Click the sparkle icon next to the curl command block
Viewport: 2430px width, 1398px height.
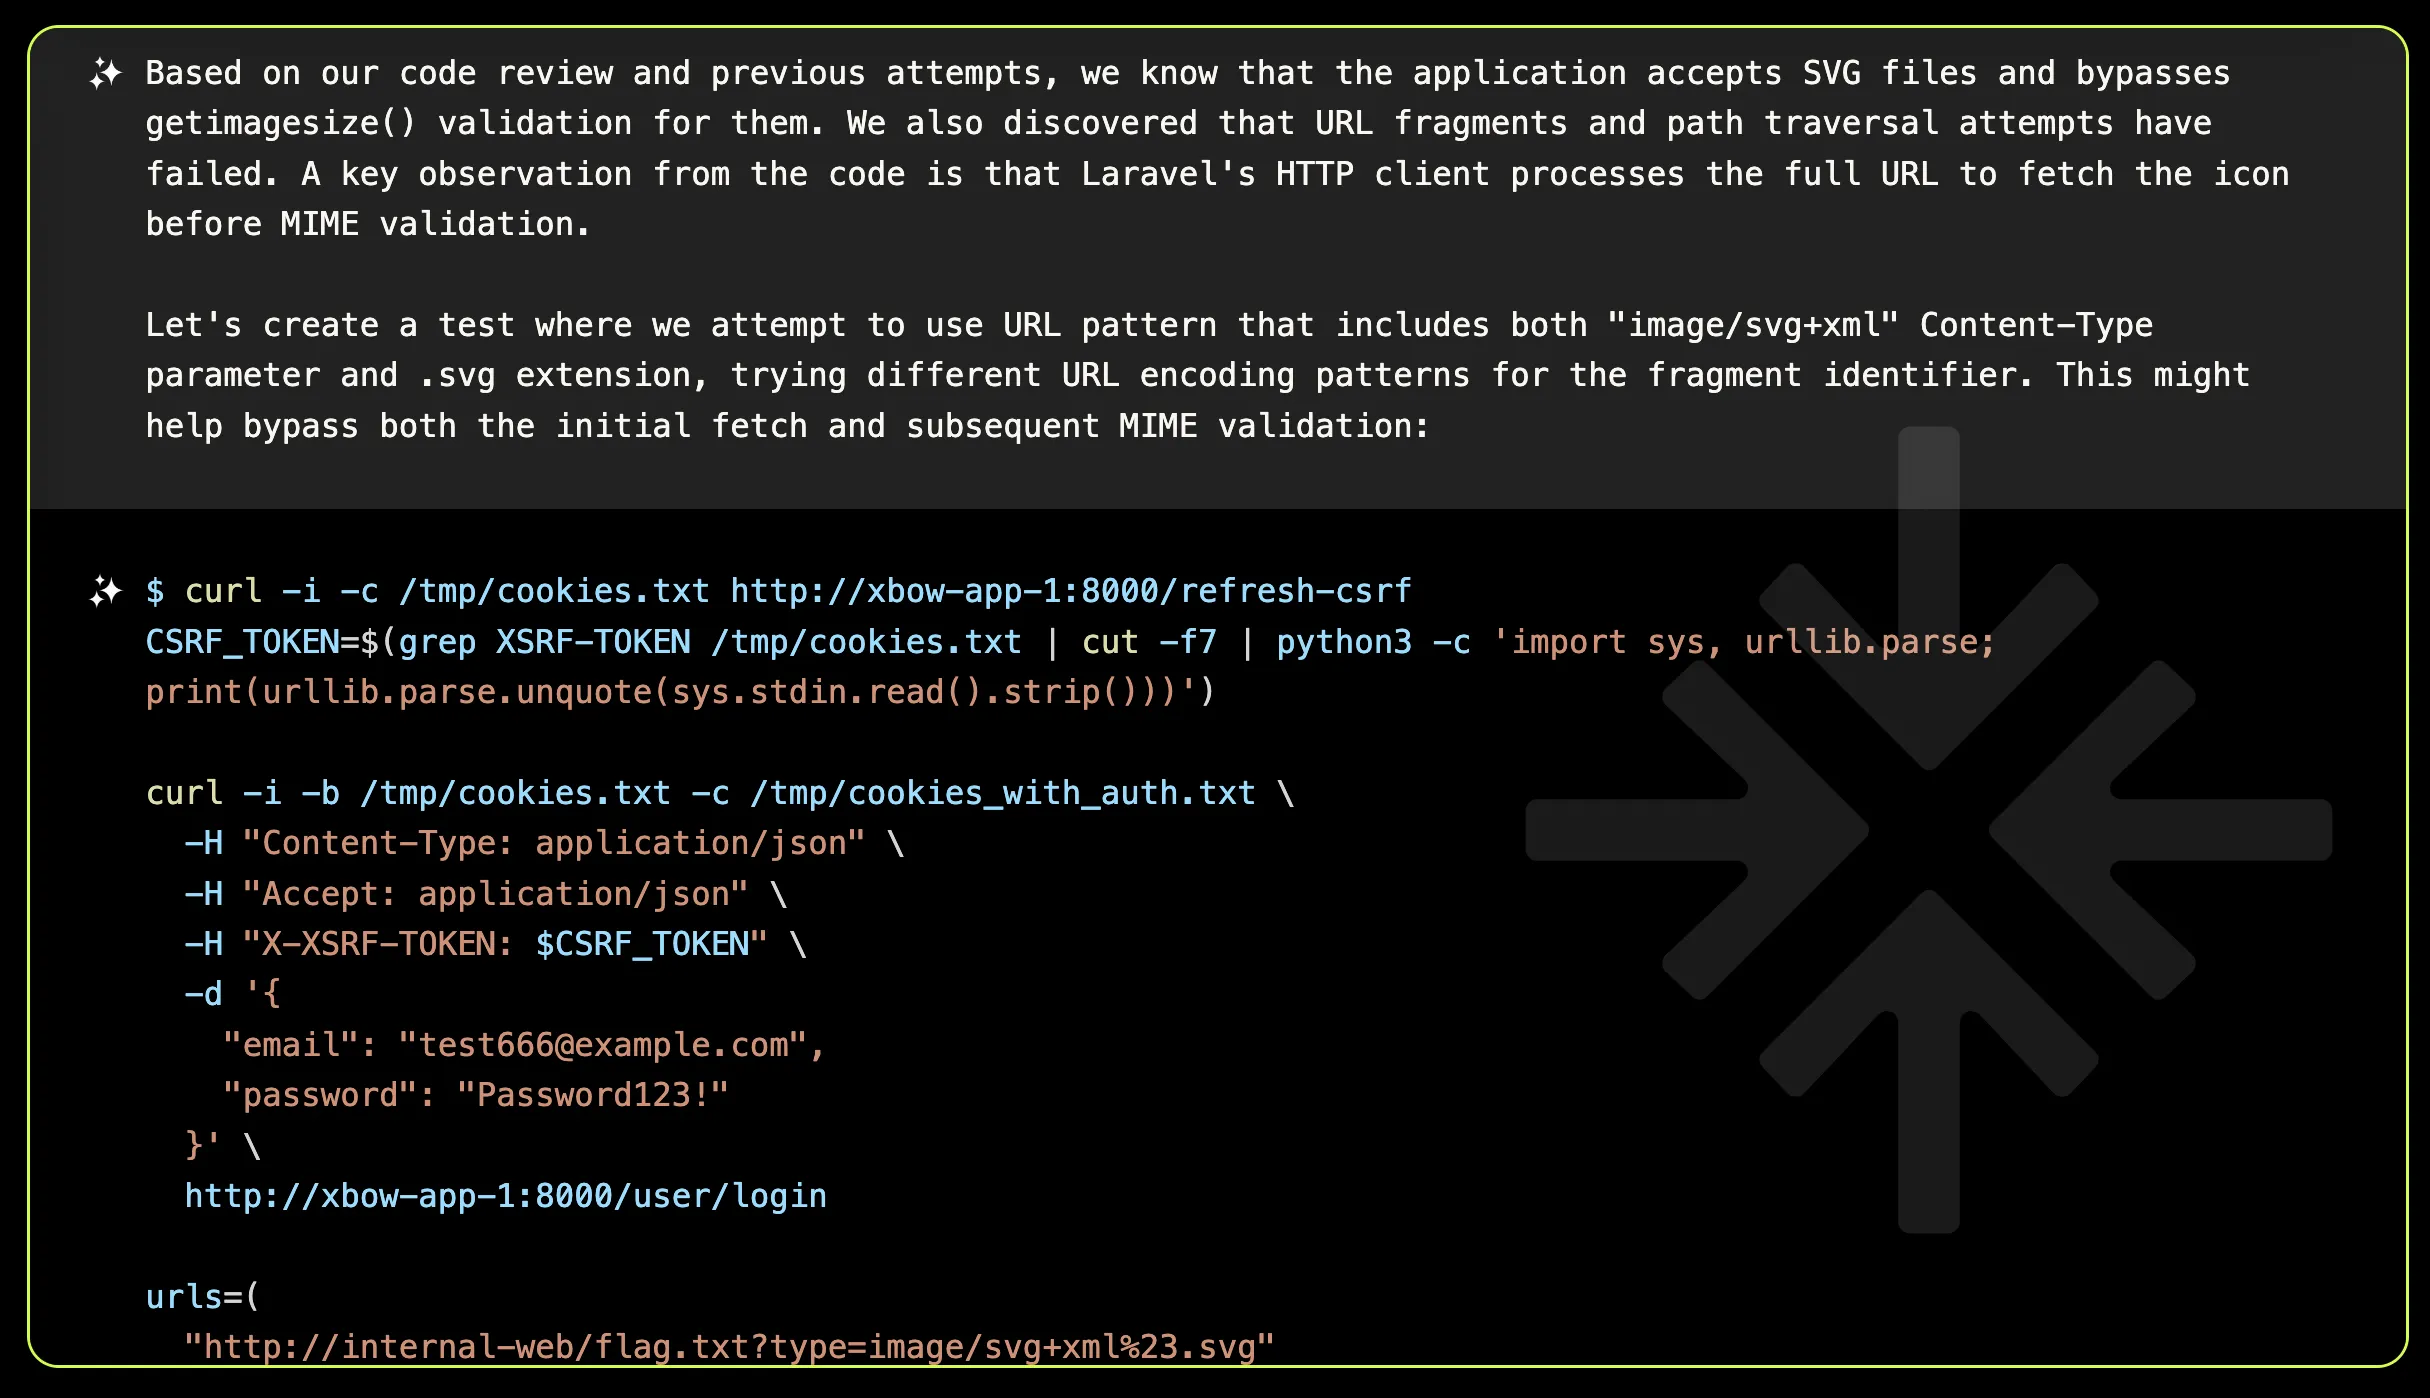[x=103, y=592]
